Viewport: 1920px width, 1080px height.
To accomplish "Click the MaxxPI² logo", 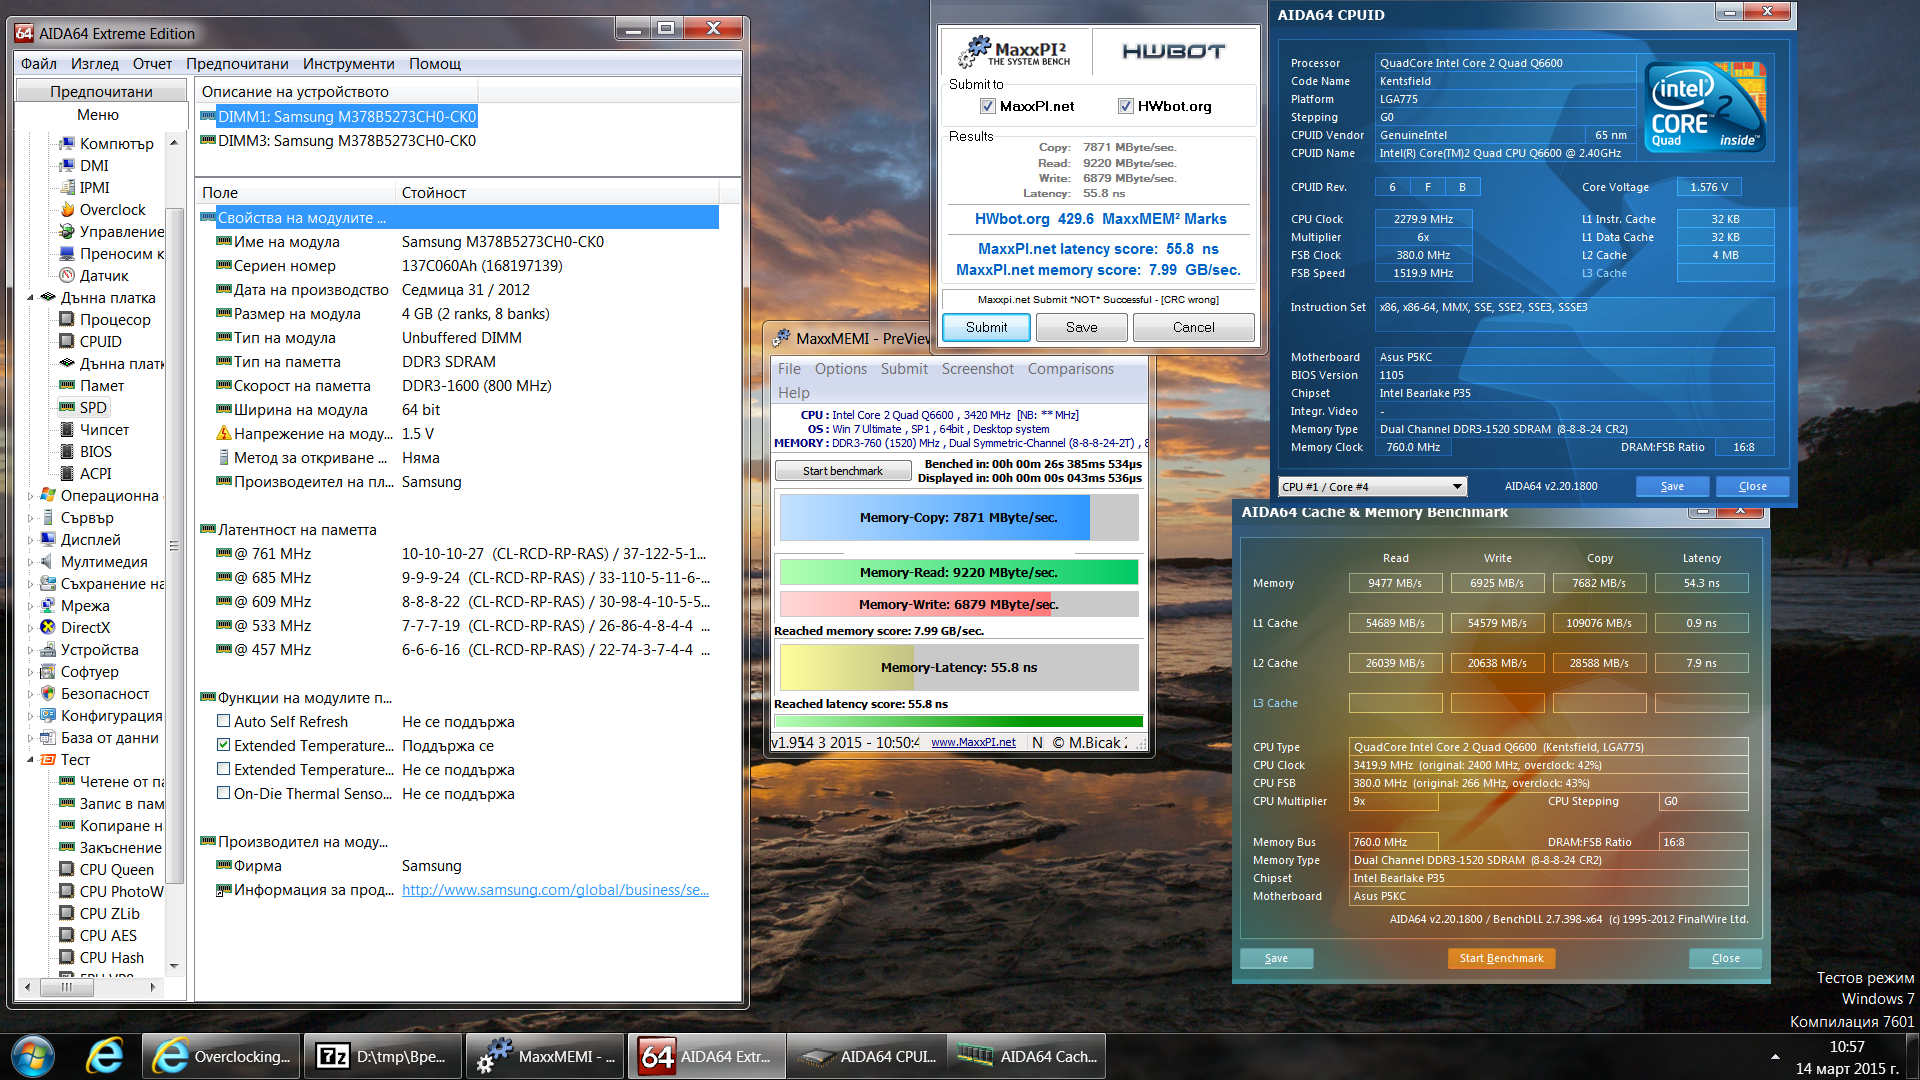I will point(1016,52).
